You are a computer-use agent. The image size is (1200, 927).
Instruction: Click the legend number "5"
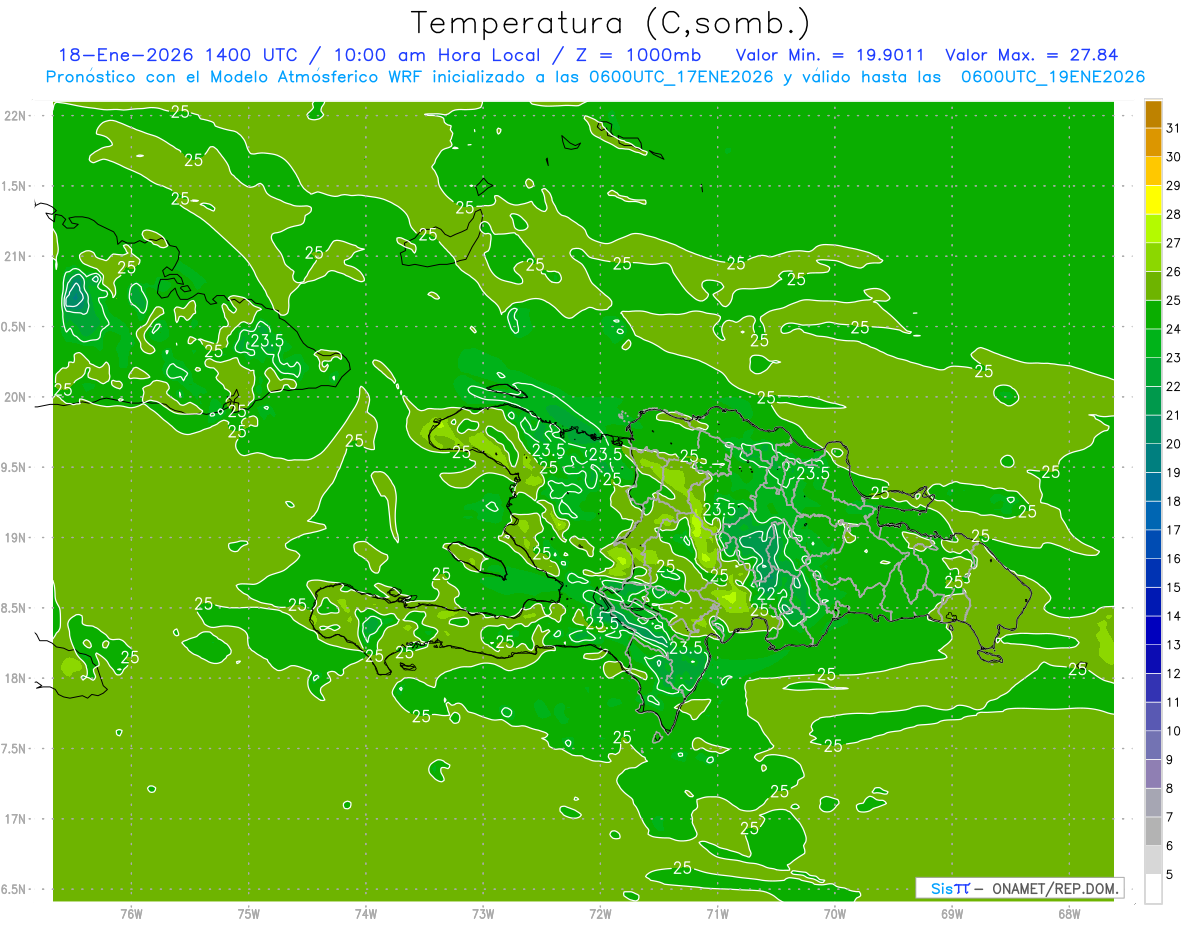point(1170,876)
